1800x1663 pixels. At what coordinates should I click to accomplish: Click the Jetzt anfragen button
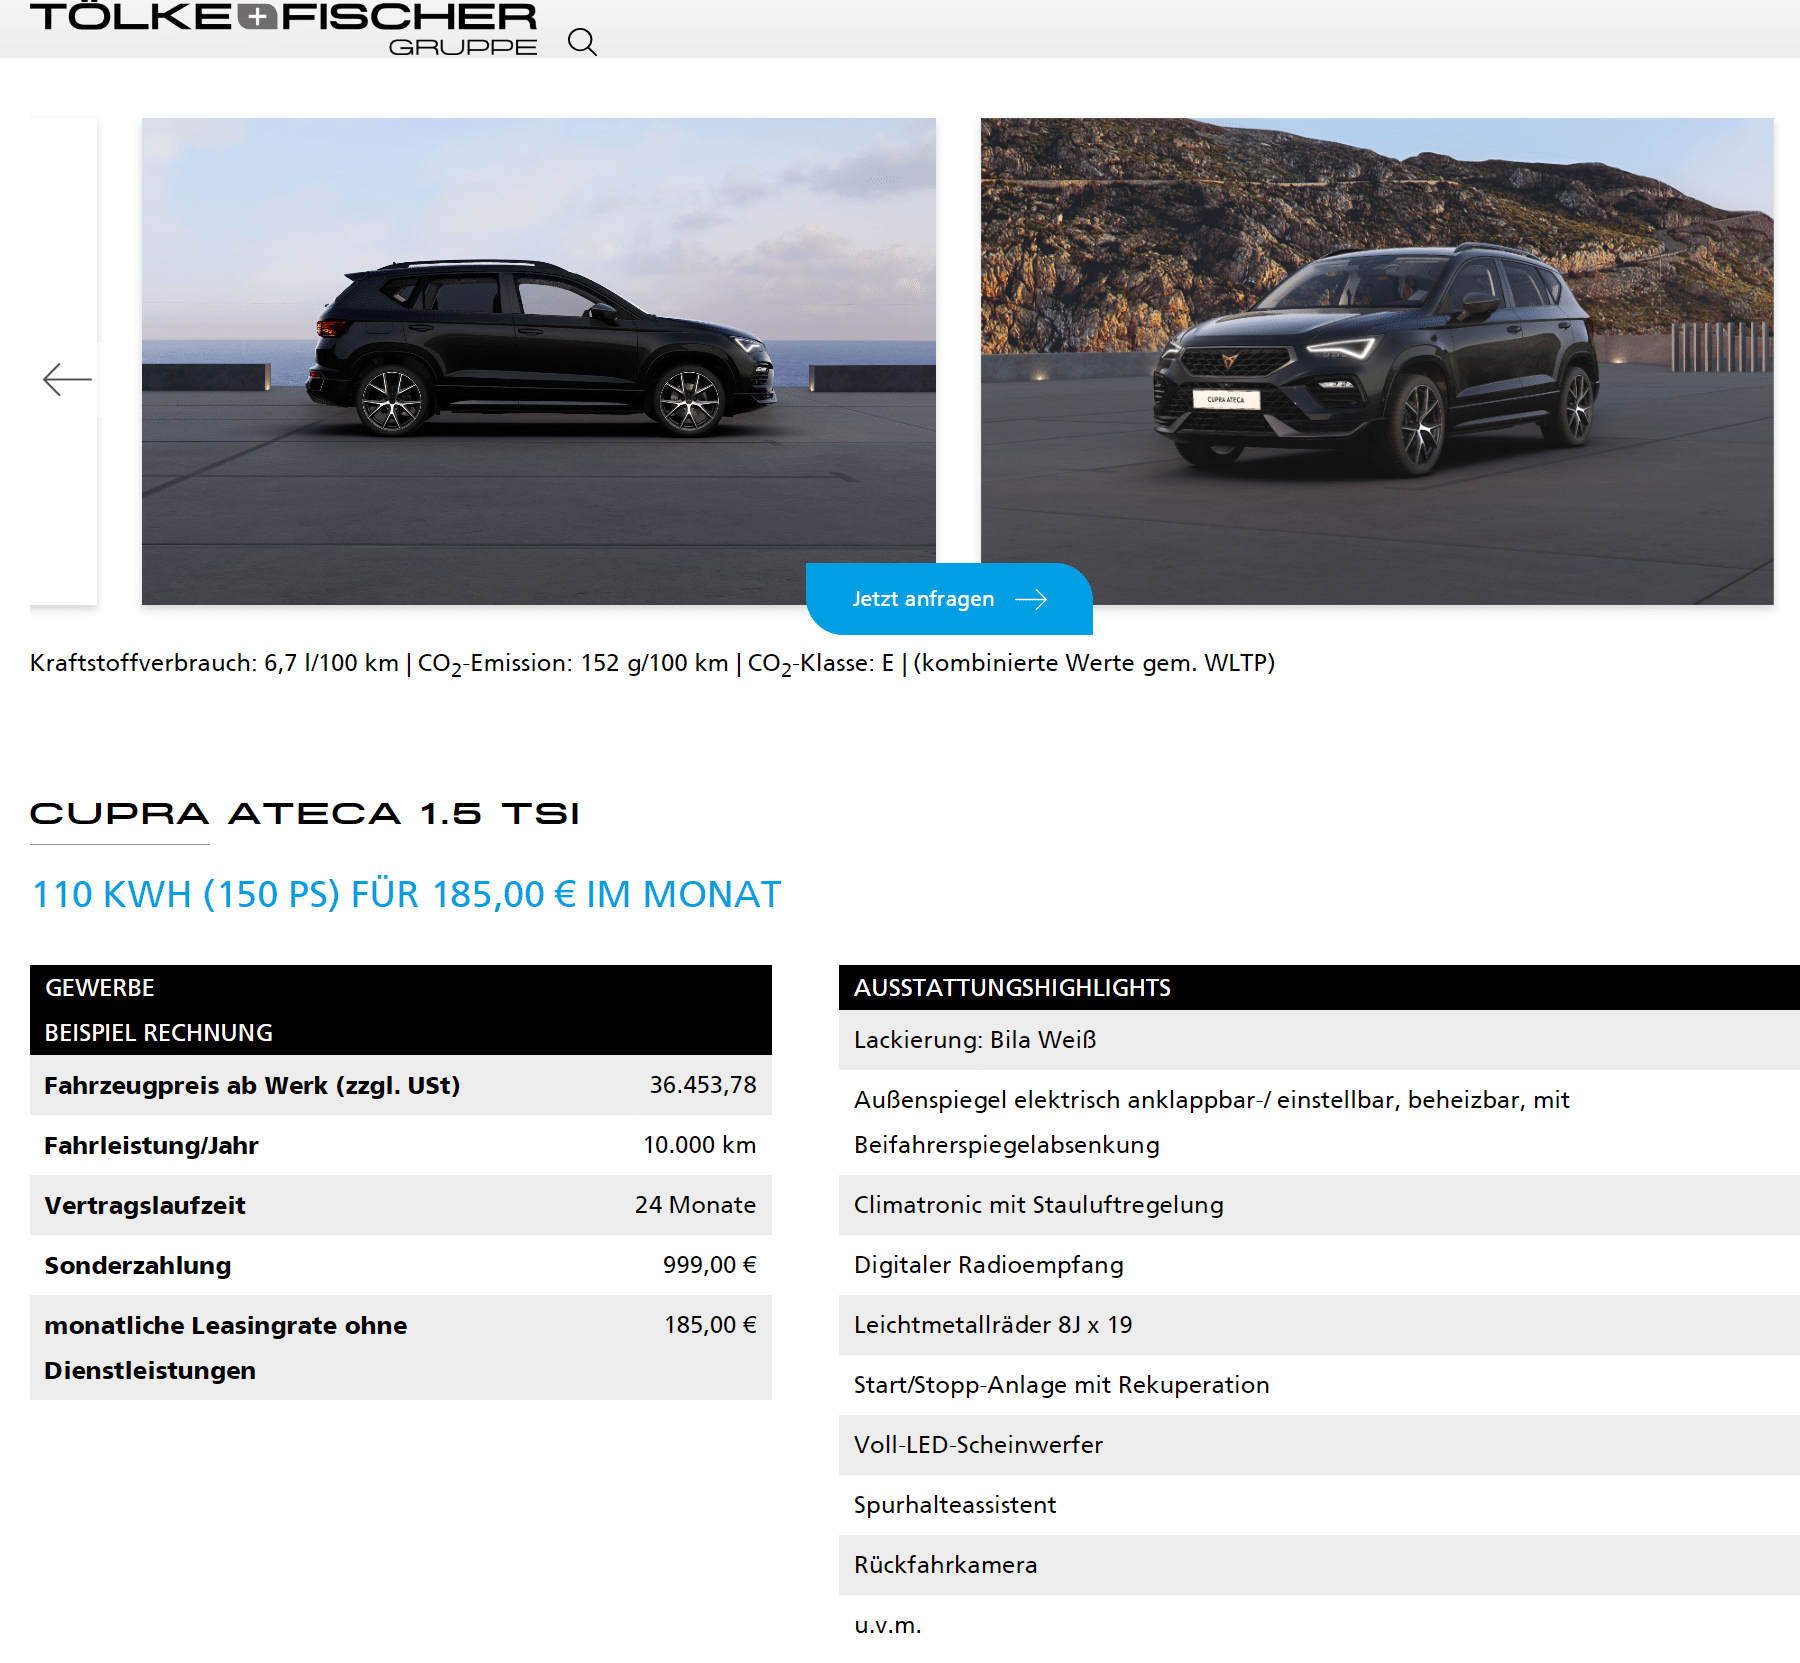949,599
